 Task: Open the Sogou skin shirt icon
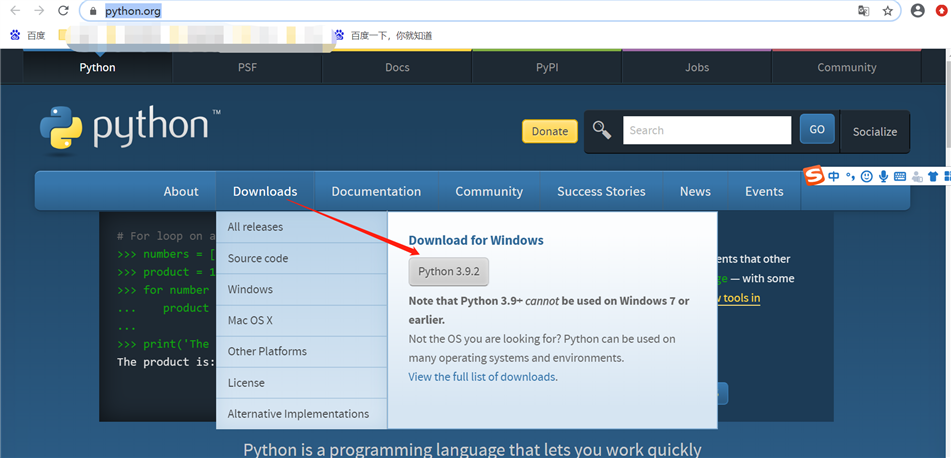[x=933, y=177]
